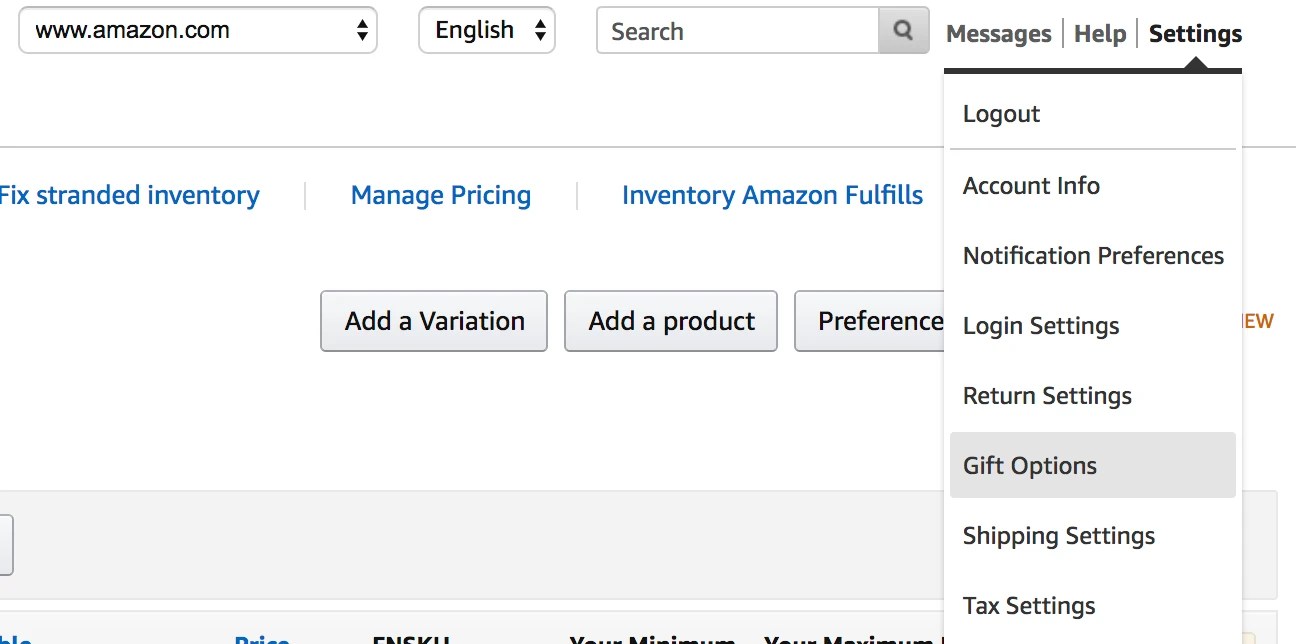
Task: Open Return Settings
Action: (1046, 396)
